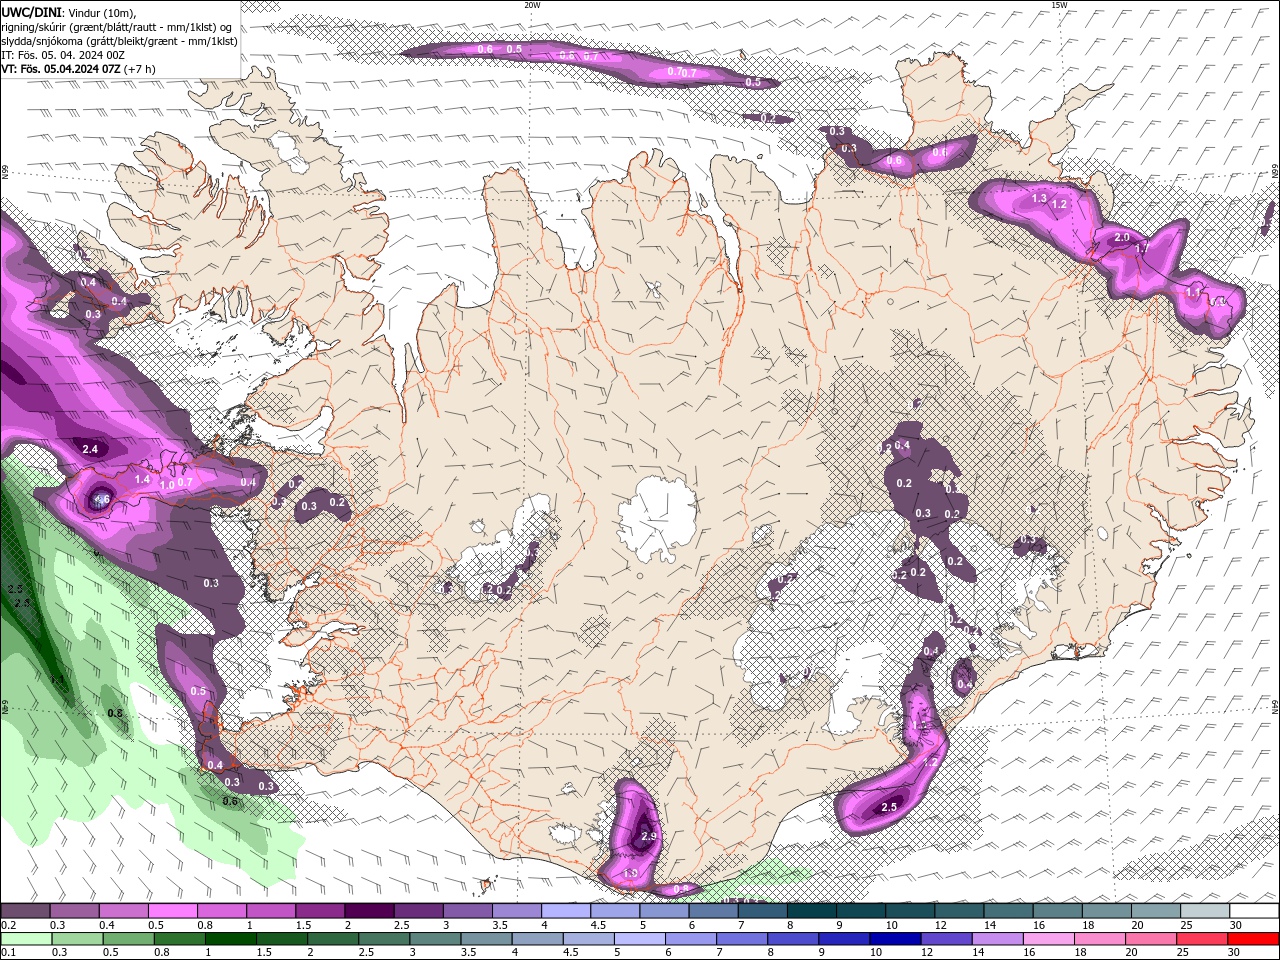Pick snow scale swatch between 1 and 1.5
This screenshot has height=960, width=1280.
271,910
